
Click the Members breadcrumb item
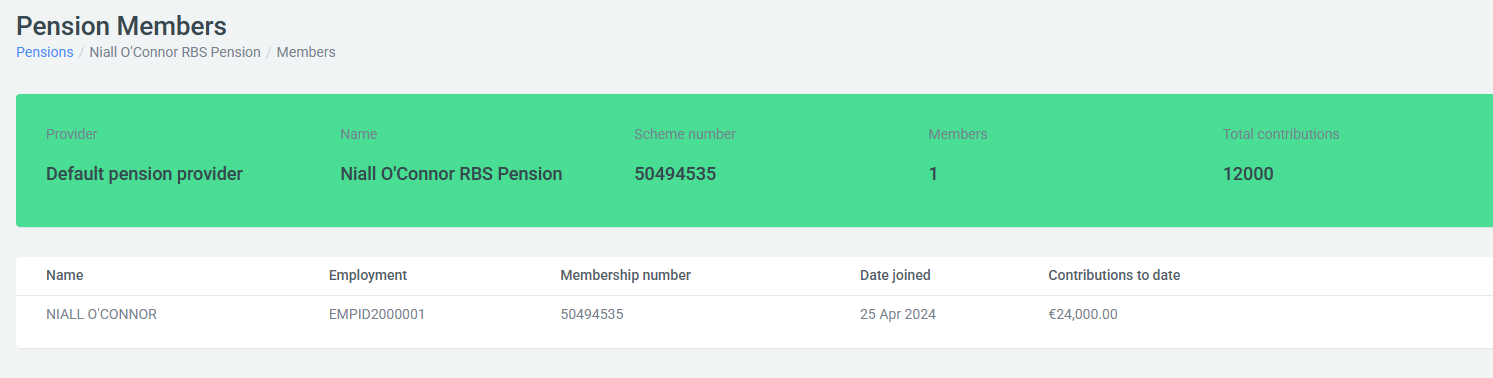pos(306,52)
